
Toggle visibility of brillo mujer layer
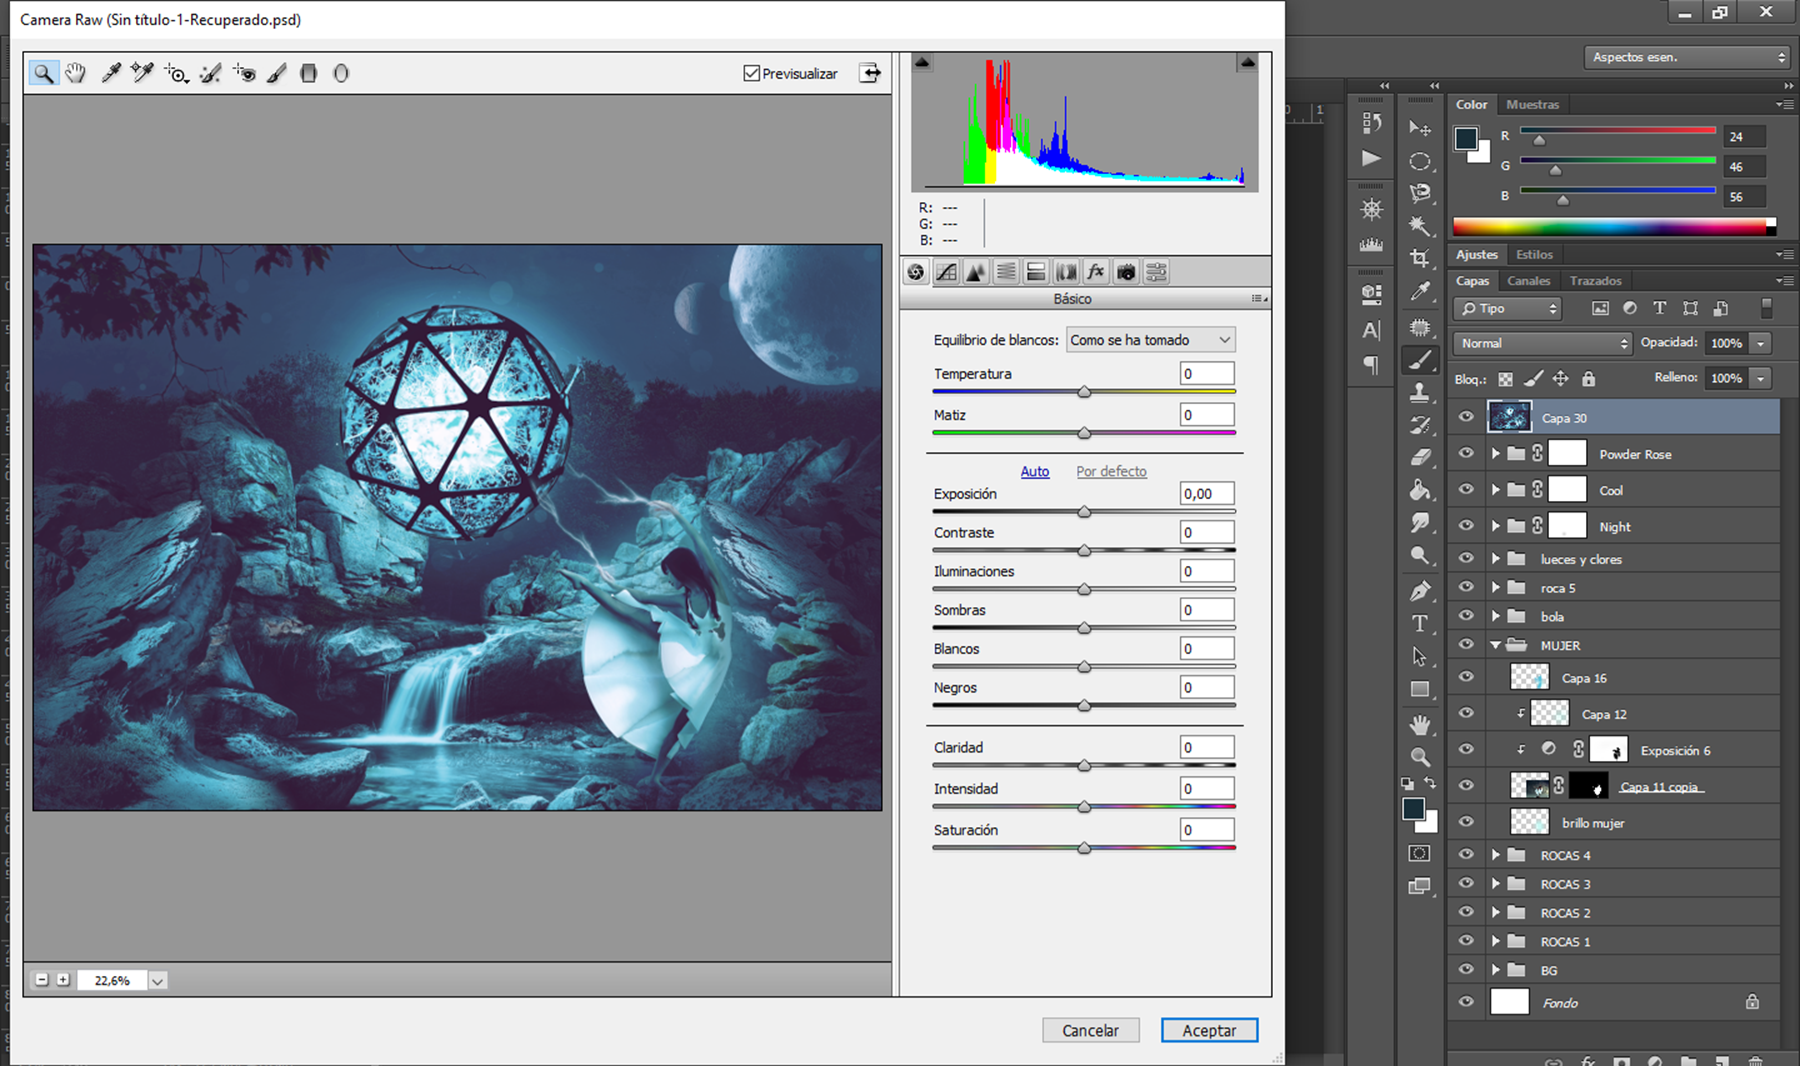[1466, 822]
